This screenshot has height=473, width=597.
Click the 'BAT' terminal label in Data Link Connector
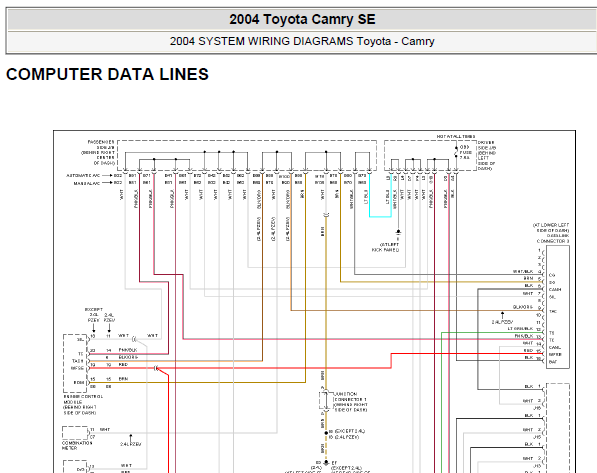coord(552,362)
